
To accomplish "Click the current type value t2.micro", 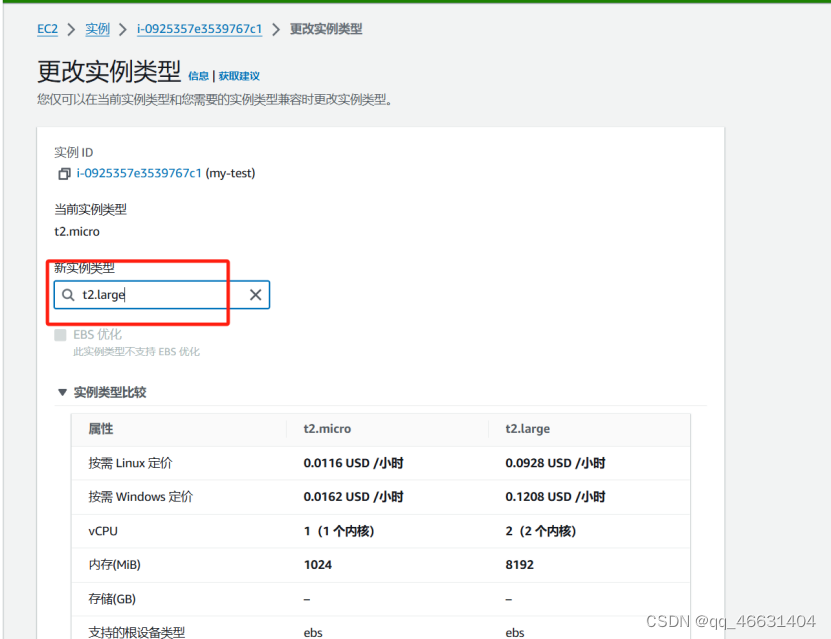I will point(77,232).
